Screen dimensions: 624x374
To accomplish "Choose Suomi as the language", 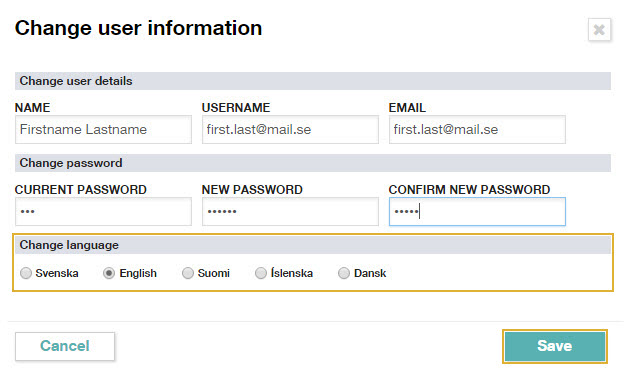I will tap(187, 273).
